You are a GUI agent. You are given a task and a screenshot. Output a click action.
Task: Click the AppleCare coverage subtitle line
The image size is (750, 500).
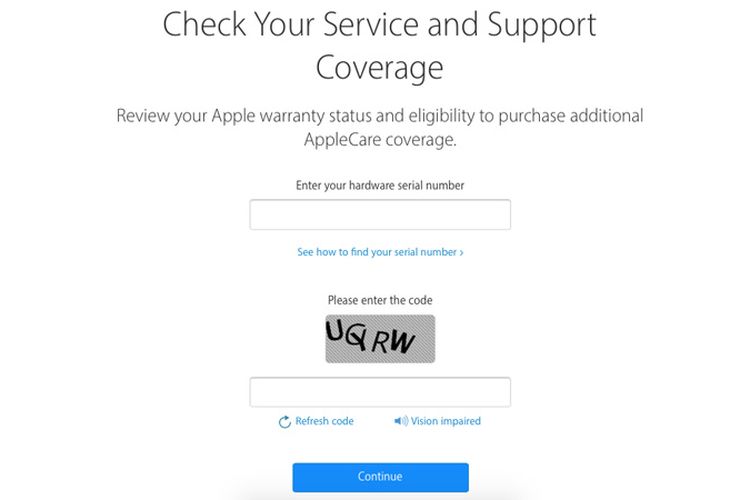point(380,140)
